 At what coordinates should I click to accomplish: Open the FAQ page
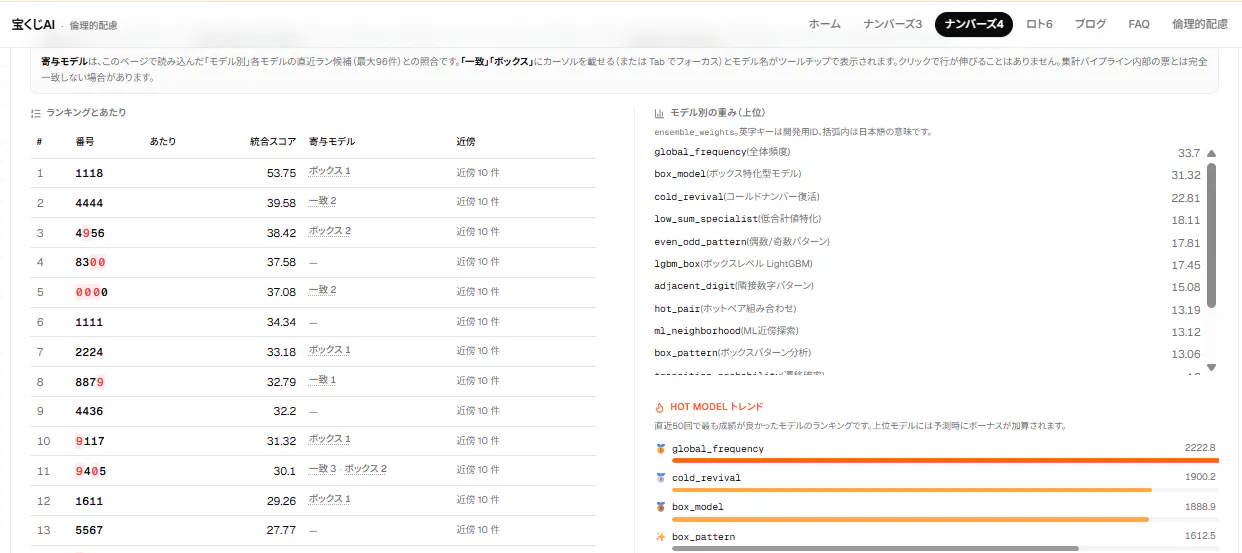click(x=1138, y=24)
